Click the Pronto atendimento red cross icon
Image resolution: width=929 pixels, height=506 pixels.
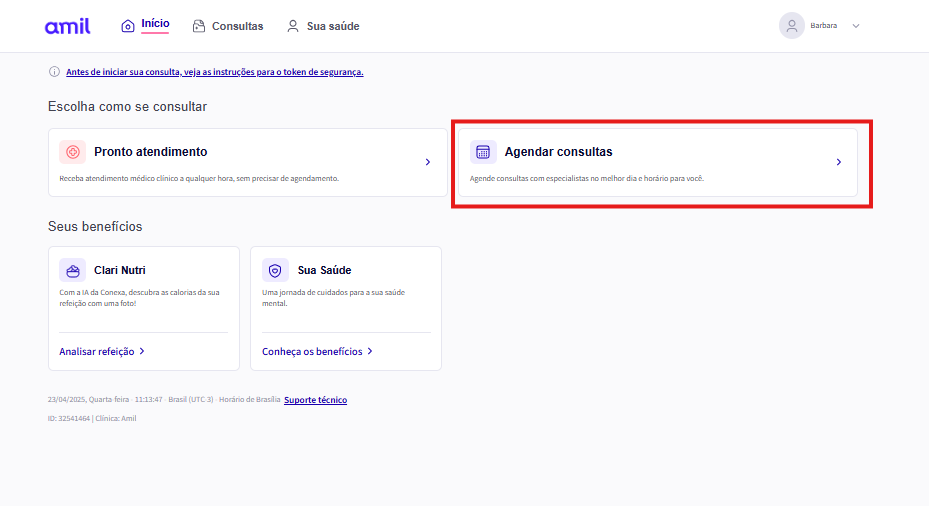pos(72,152)
